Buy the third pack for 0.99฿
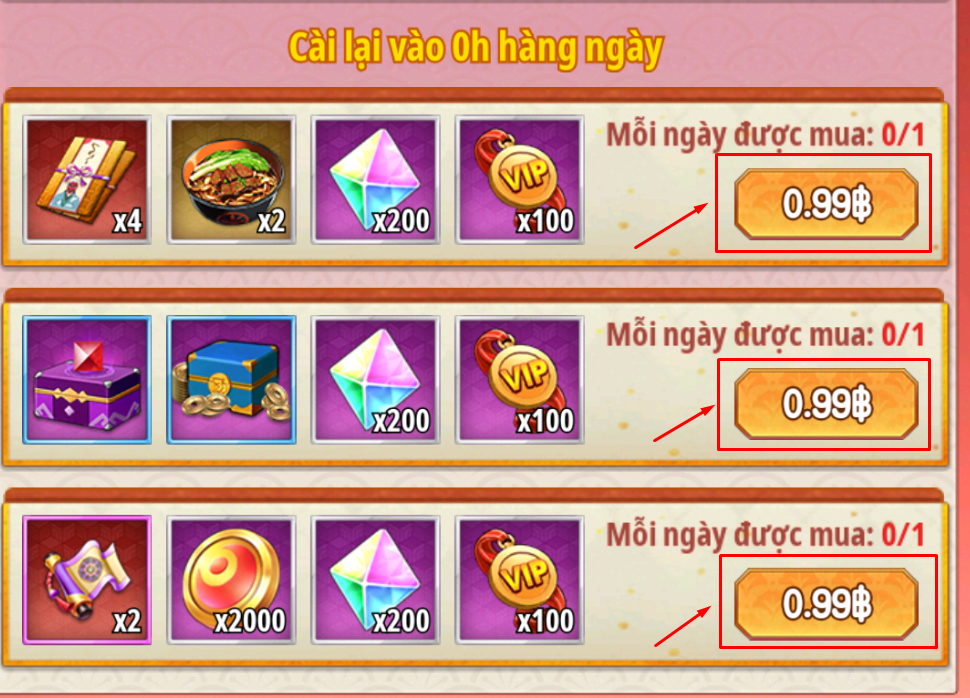The image size is (970, 698). 826,604
